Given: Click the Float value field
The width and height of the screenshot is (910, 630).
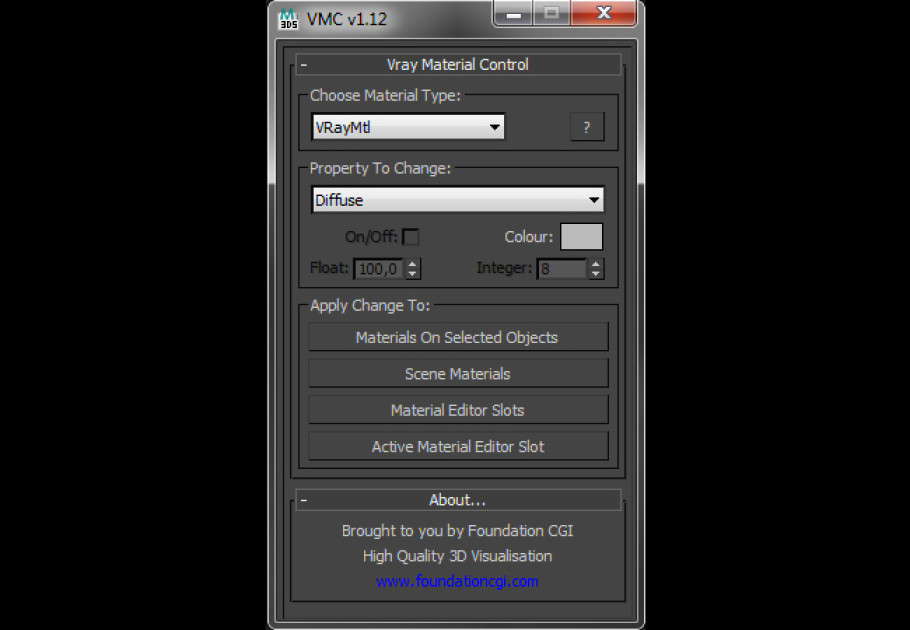Looking at the screenshot, I should click(378, 269).
